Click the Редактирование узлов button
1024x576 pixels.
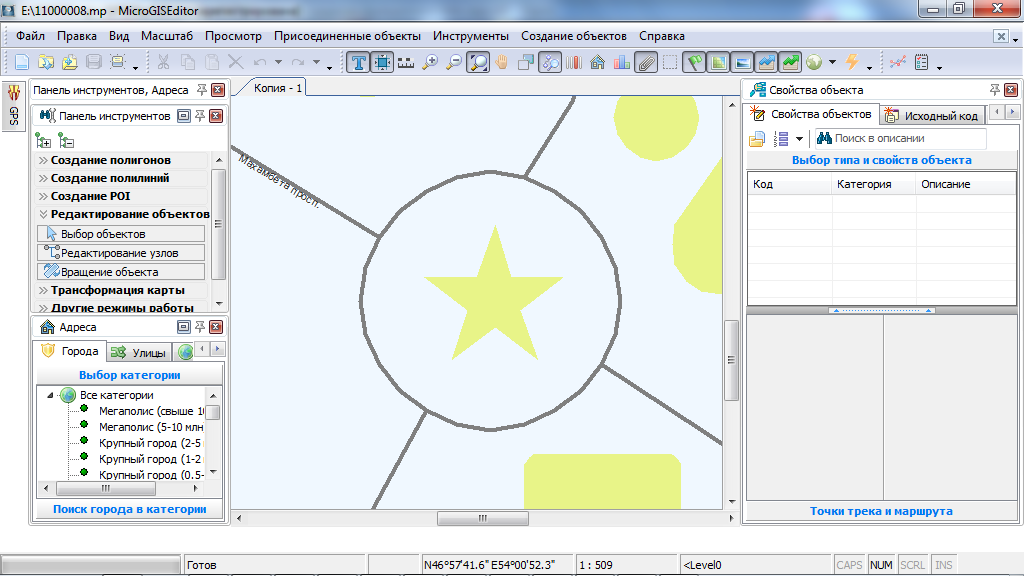pyautogui.click(x=121, y=253)
